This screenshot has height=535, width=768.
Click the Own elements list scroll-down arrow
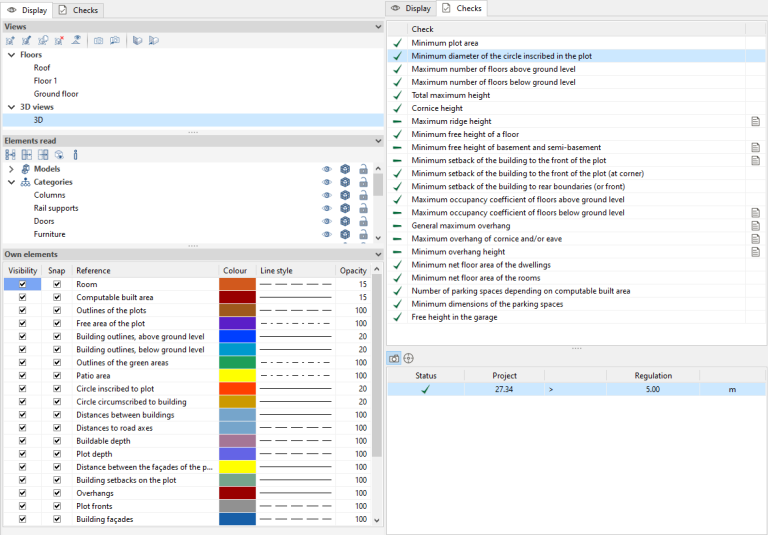(377, 520)
